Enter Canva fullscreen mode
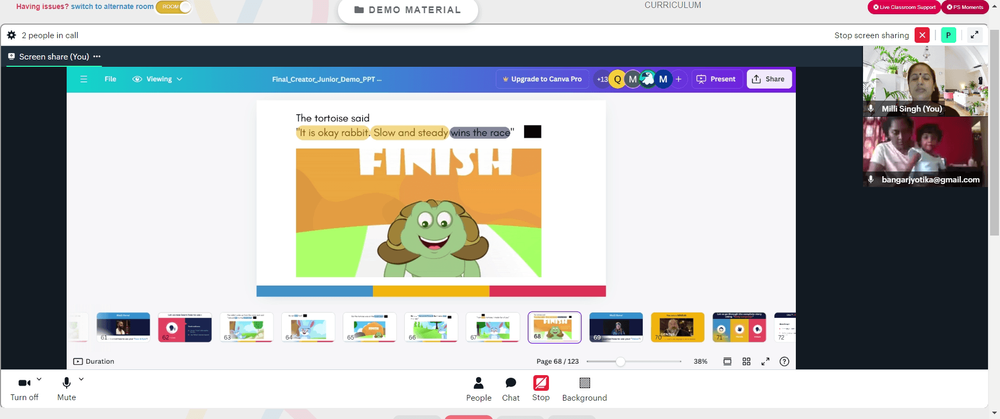1000x419 pixels. click(765, 362)
